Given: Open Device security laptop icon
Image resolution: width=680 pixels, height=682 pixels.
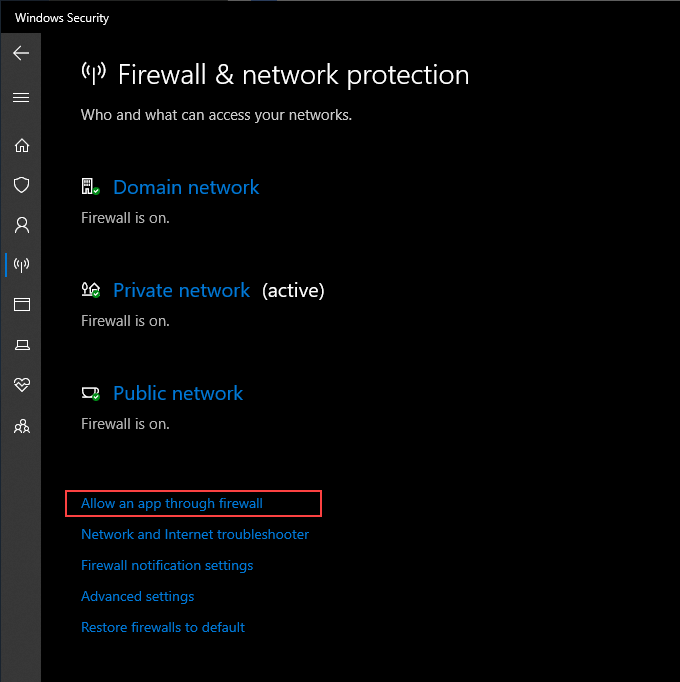Looking at the screenshot, I should [21, 345].
